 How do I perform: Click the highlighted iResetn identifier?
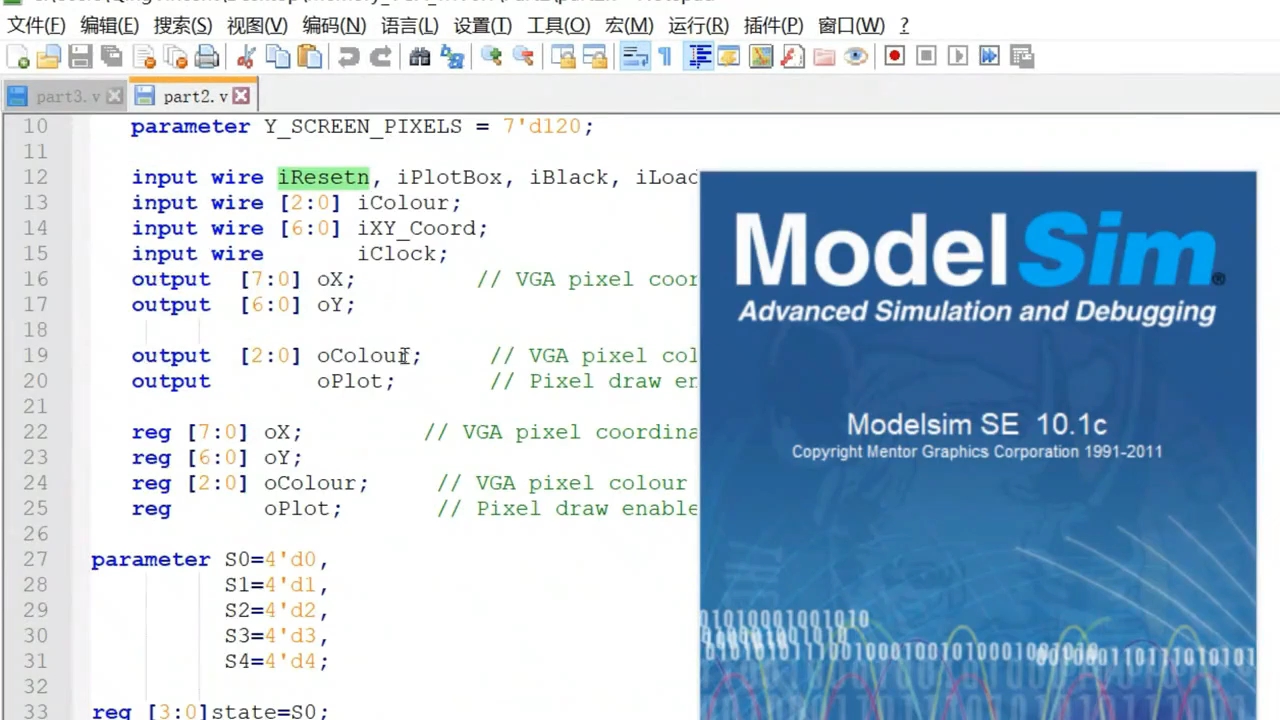pyautogui.click(x=323, y=177)
